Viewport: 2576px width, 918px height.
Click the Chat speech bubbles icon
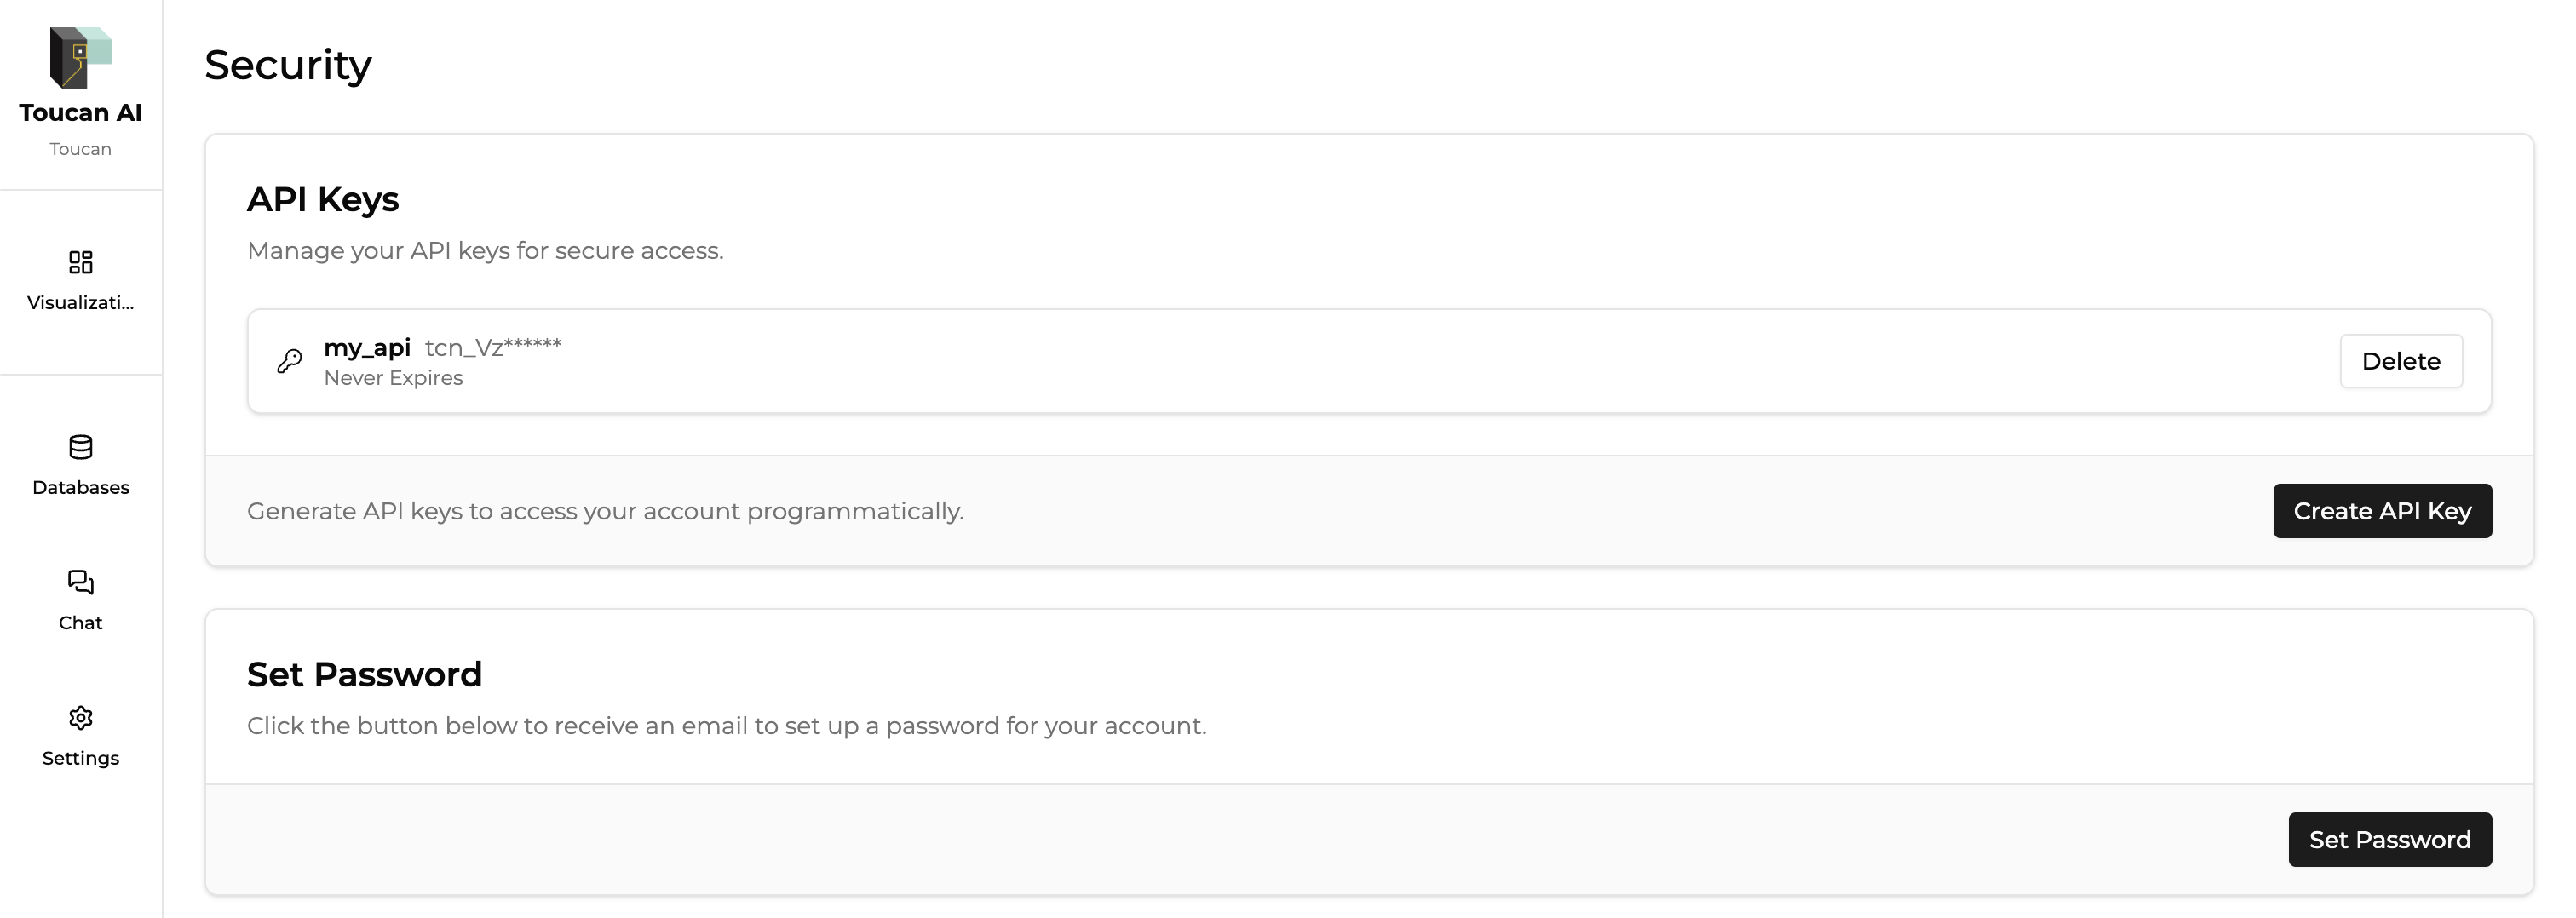[80, 582]
